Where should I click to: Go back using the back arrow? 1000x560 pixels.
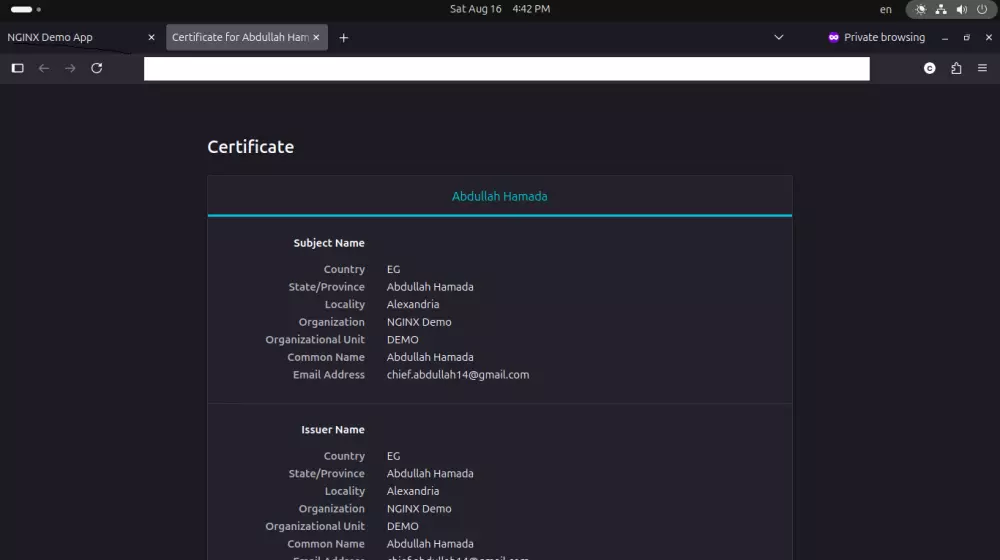point(44,68)
